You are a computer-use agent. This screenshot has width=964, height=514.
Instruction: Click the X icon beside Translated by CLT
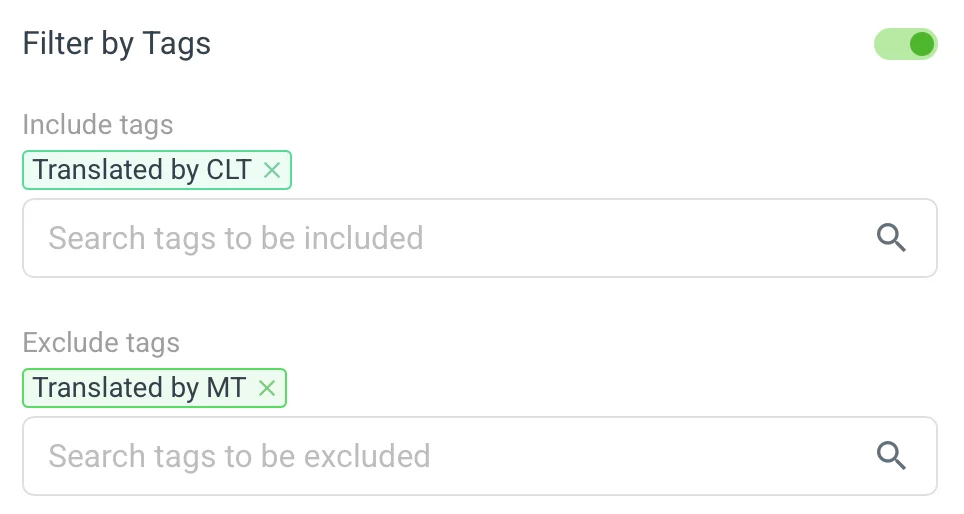pyautogui.click(x=272, y=170)
